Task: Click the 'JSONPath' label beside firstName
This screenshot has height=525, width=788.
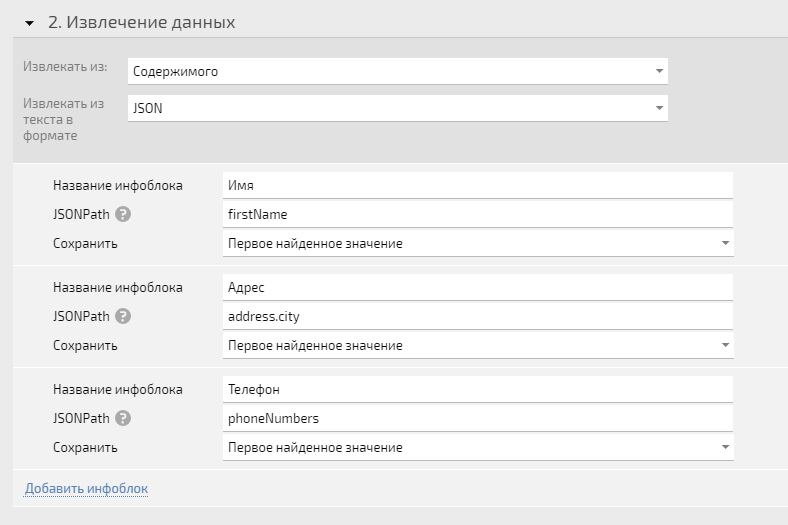Action: point(81,215)
